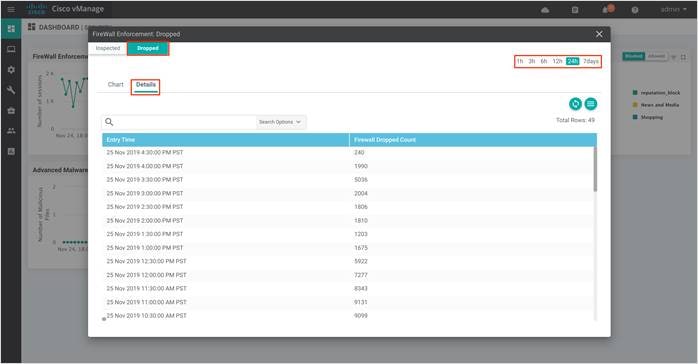Select the 25 Nov 2019 2:30:00 PM PST row
This screenshot has width=698, height=364.
click(348, 207)
